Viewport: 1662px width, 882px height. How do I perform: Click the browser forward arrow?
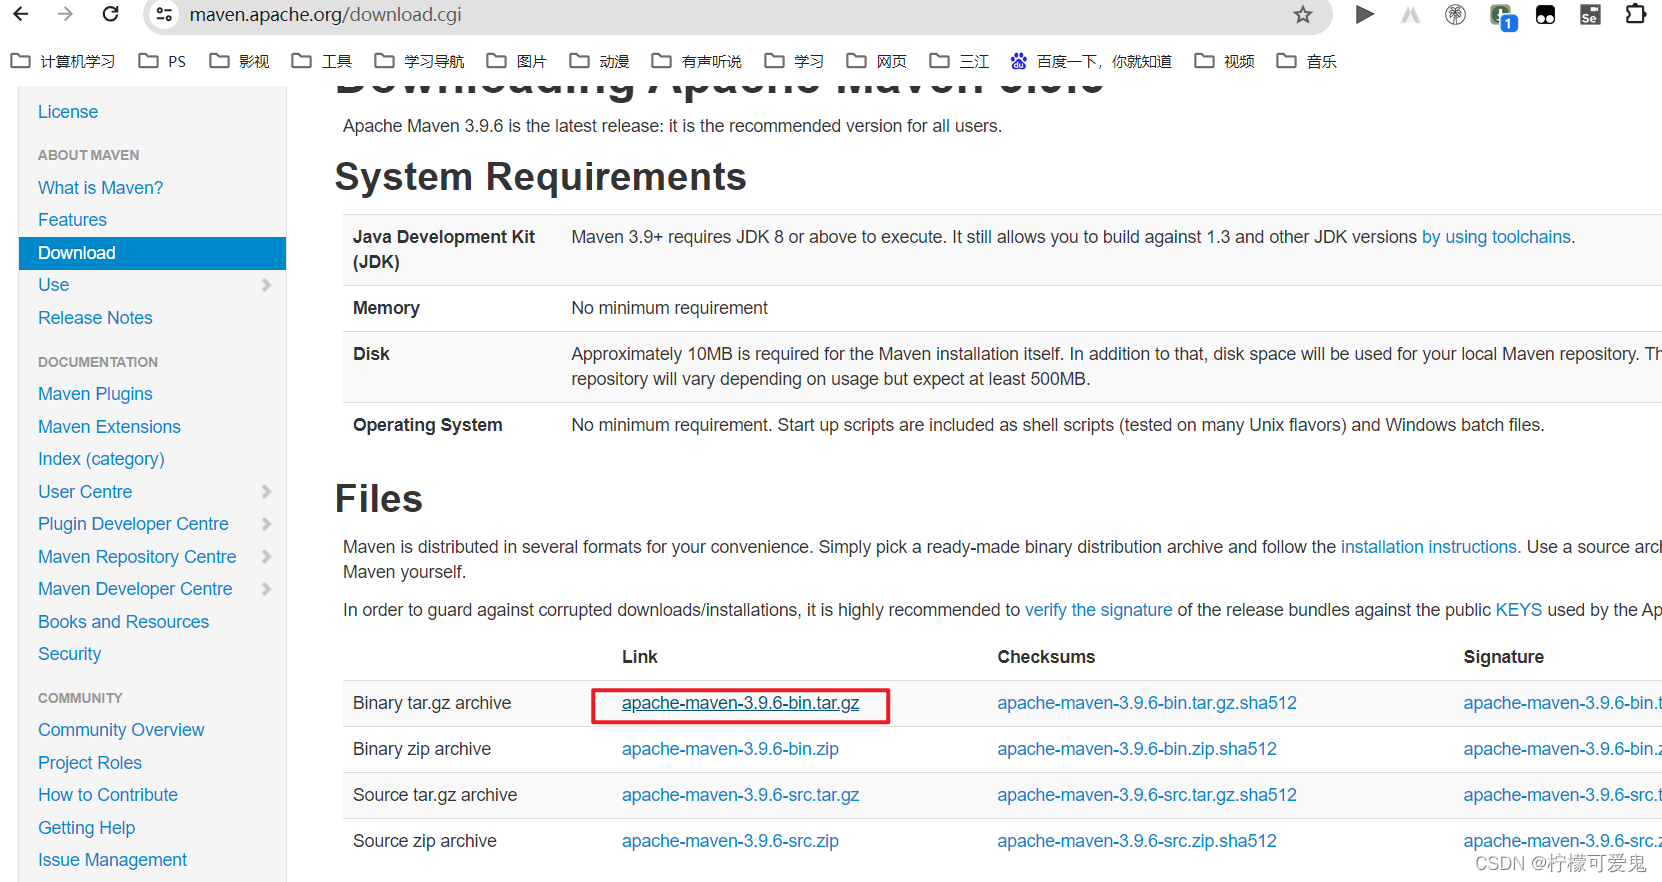pyautogui.click(x=65, y=14)
